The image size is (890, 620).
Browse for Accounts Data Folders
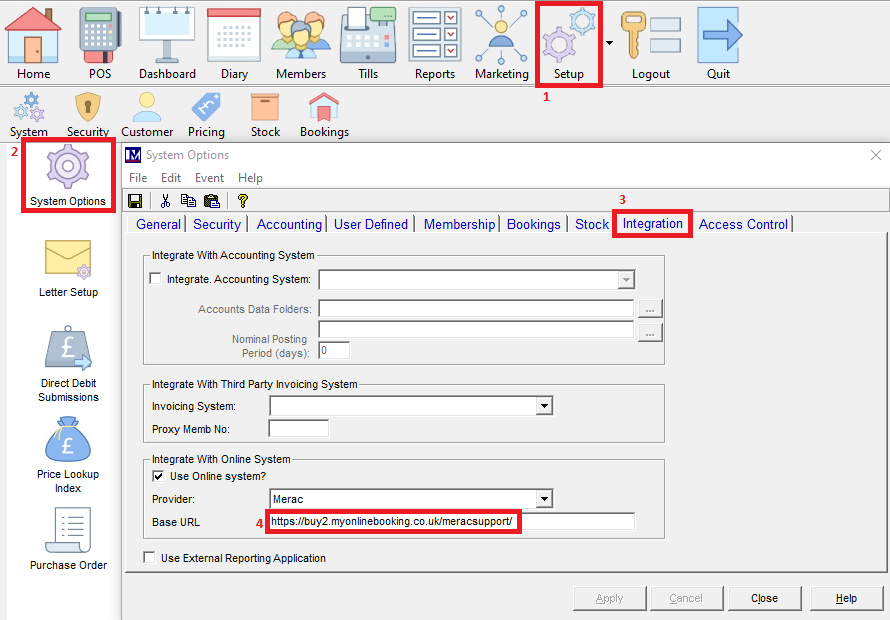650,309
